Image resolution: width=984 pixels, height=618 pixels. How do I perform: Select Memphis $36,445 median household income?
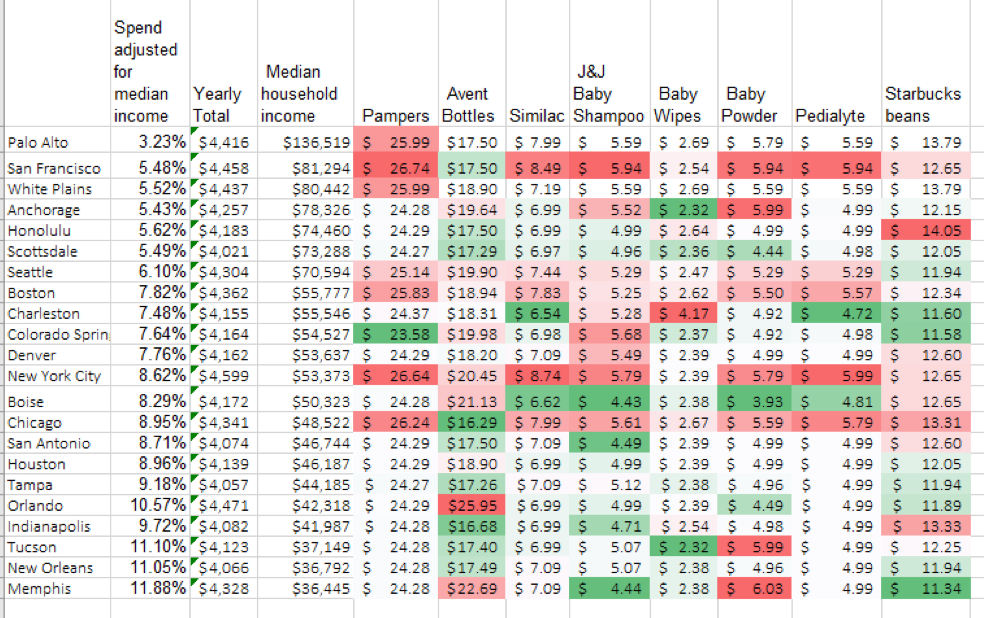coord(305,587)
